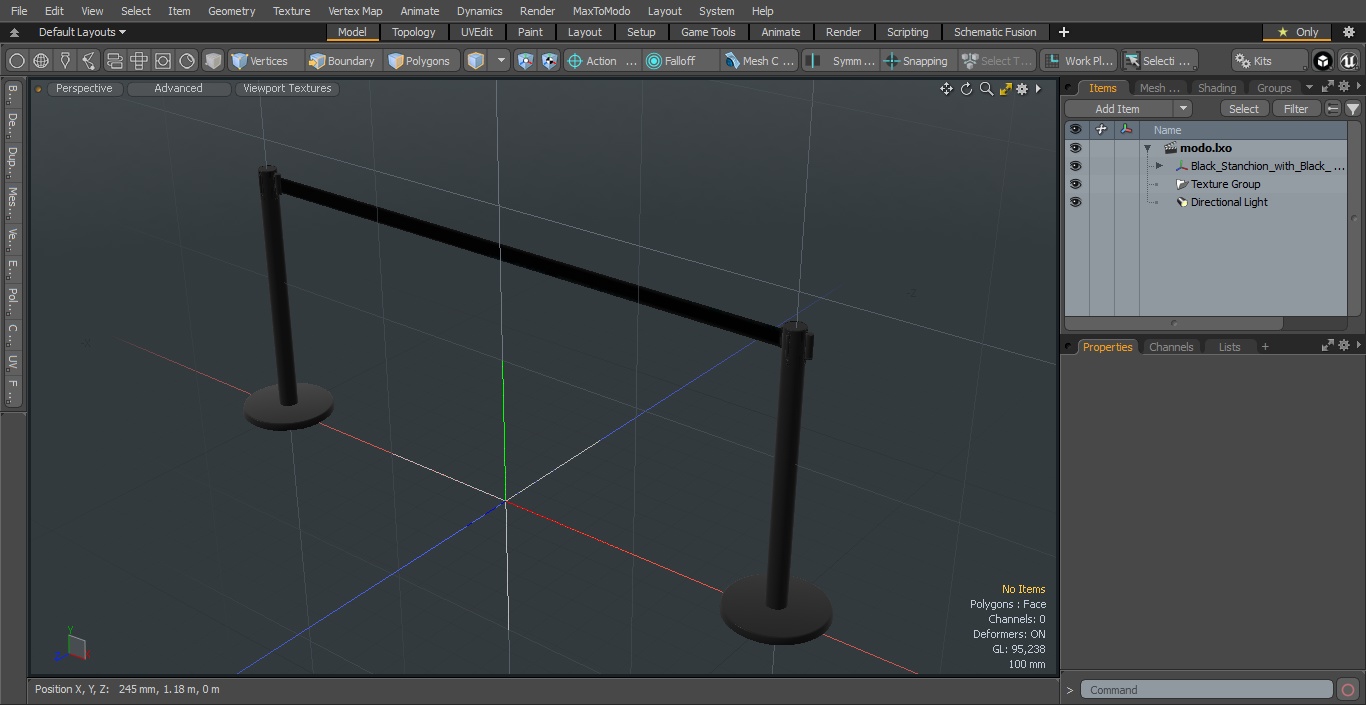Open Viewport Textures dropdown
This screenshot has height=705, width=1366.
pos(287,89)
